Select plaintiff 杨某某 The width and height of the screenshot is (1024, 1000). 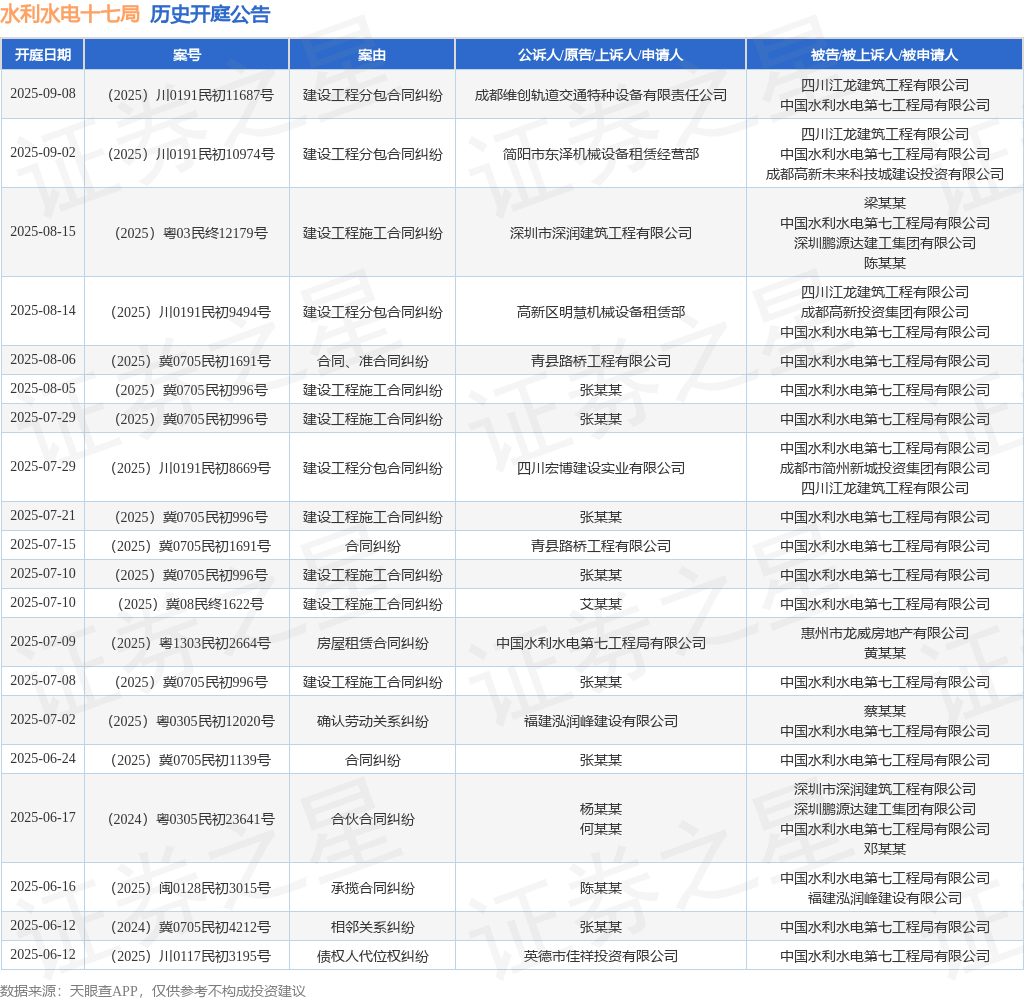point(600,809)
